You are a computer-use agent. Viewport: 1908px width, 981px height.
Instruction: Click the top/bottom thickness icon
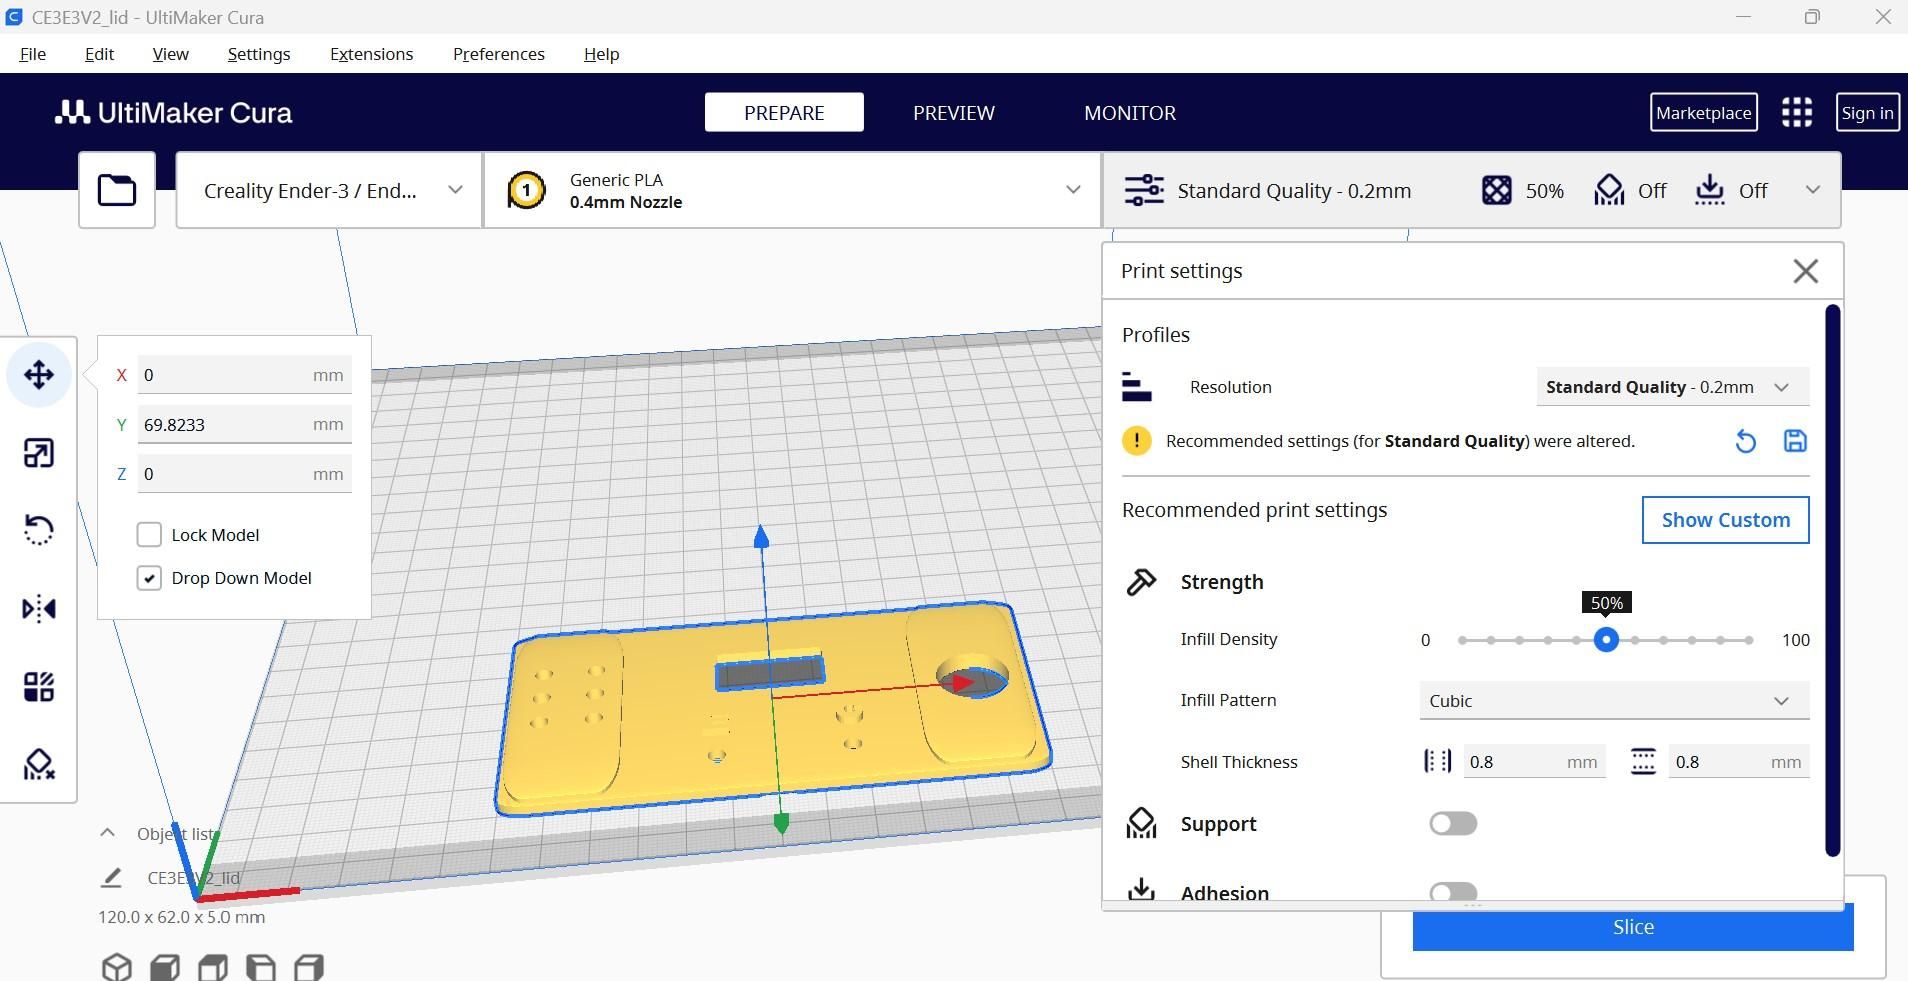point(1643,762)
